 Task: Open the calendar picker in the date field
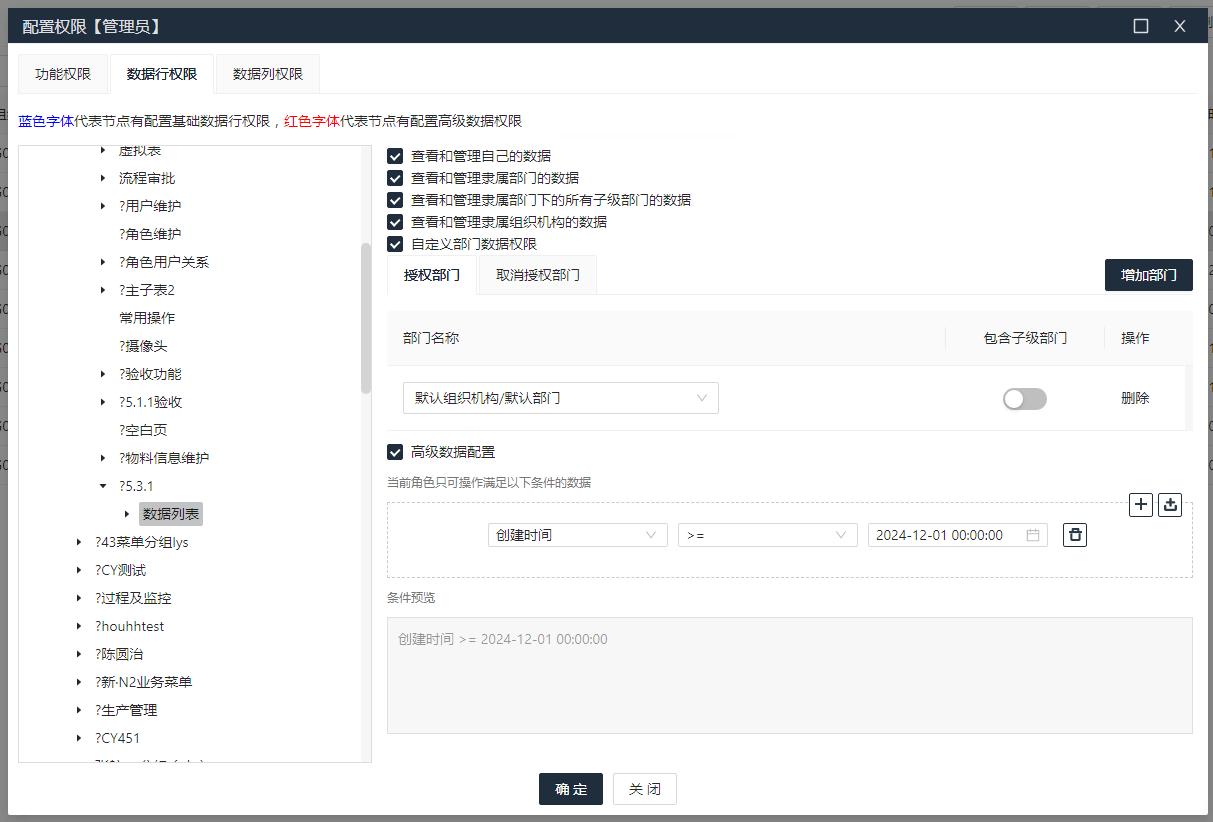point(1031,534)
